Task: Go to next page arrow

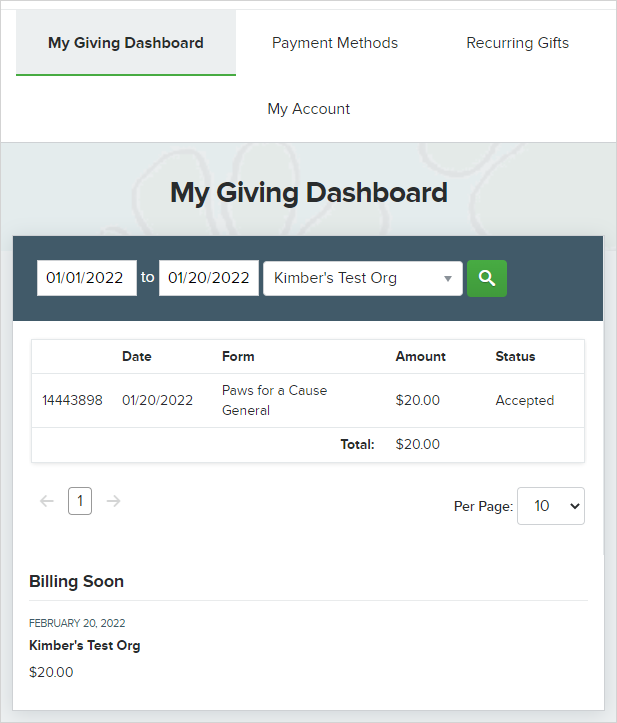Action: pos(114,501)
